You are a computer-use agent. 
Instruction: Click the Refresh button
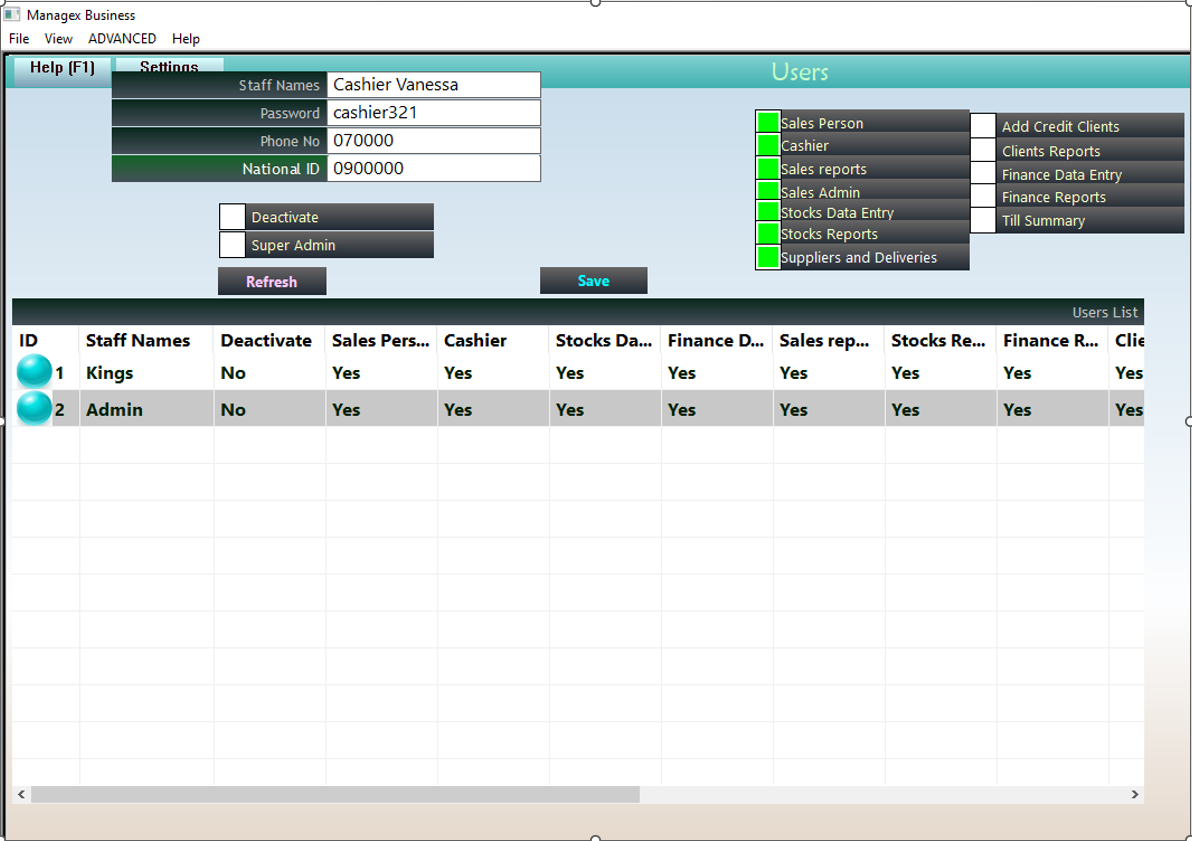[272, 282]
